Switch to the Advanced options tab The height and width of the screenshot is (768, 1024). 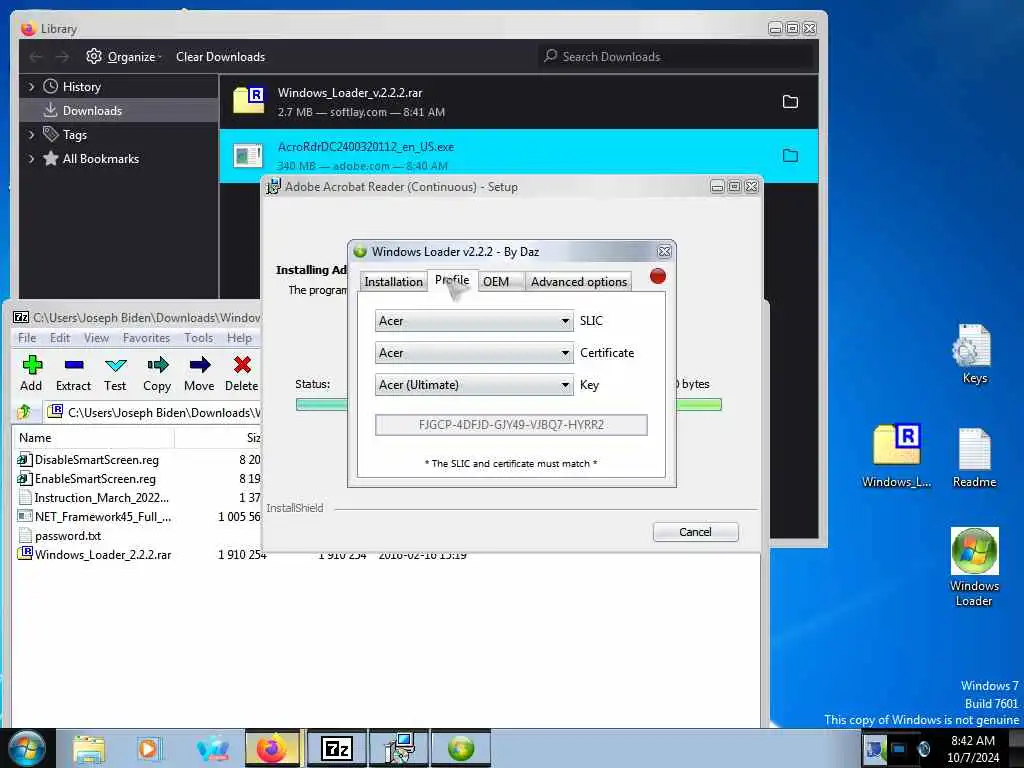[579, 281]
